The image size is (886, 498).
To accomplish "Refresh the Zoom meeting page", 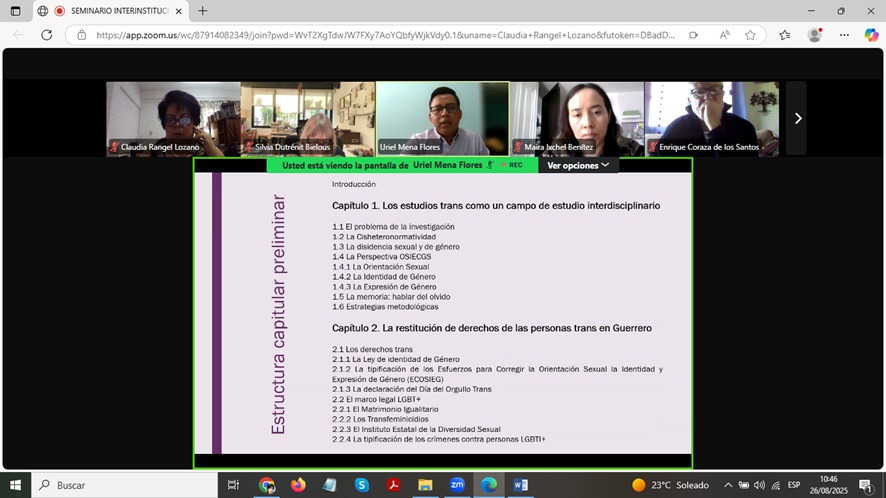I will [x=46, y=35].
